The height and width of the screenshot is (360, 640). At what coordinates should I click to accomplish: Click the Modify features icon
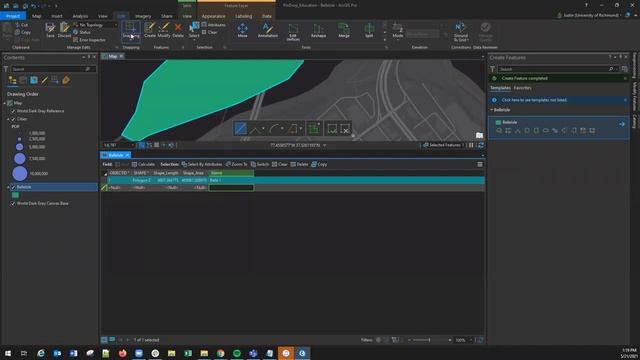point(164,30)
